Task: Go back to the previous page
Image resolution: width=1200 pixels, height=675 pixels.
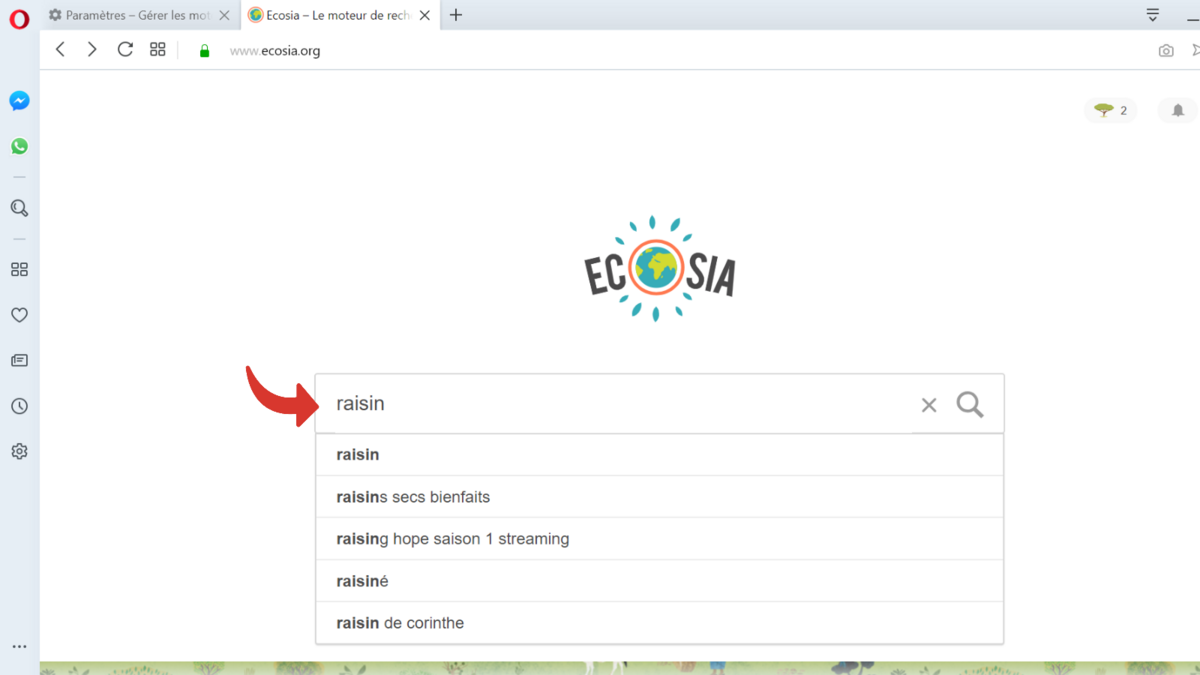Action: [x=61, y=49]
